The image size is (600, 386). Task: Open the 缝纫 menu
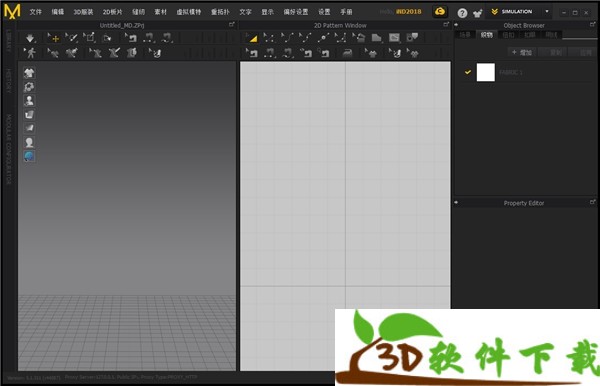[x=139, y=12]
